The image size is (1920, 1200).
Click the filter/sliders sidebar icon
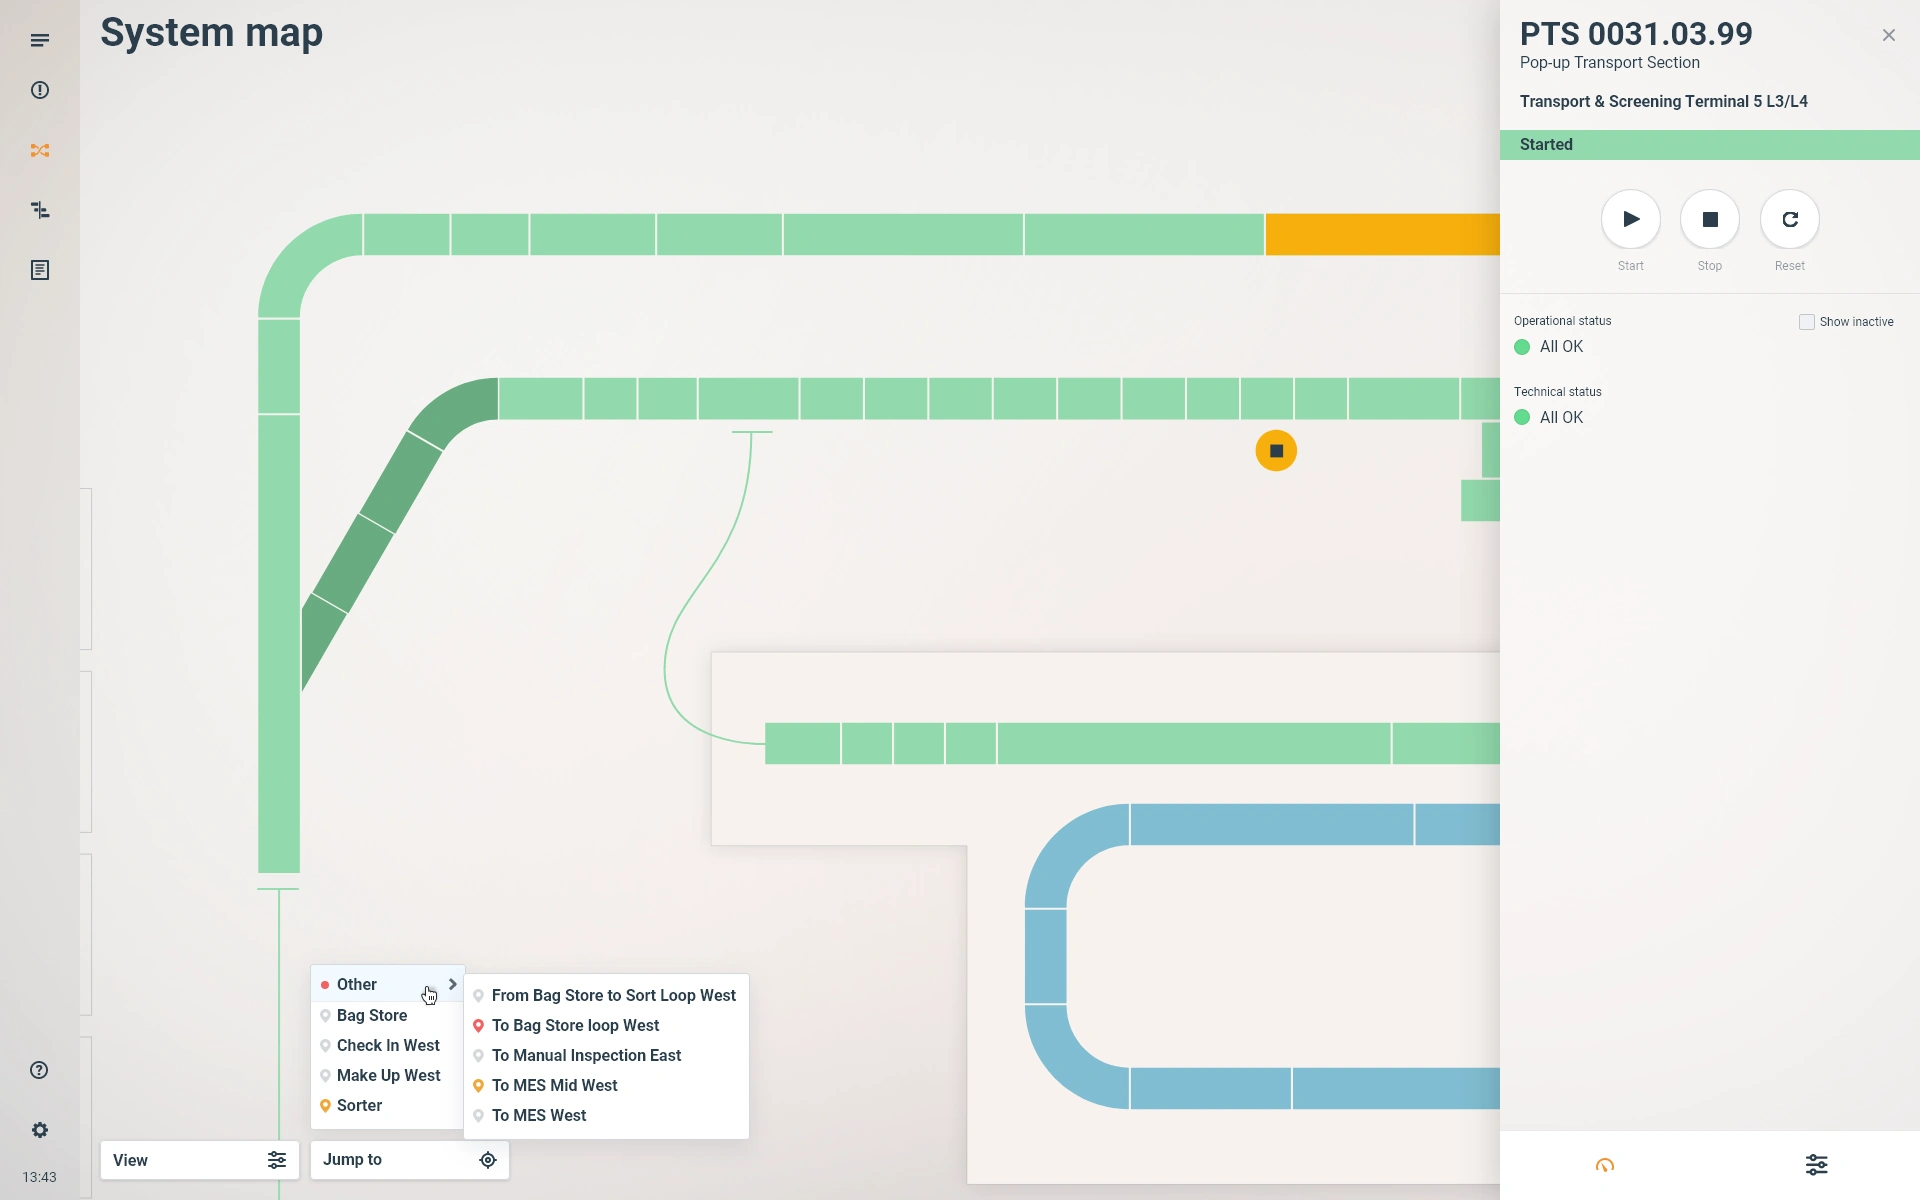tap(39, 210)
